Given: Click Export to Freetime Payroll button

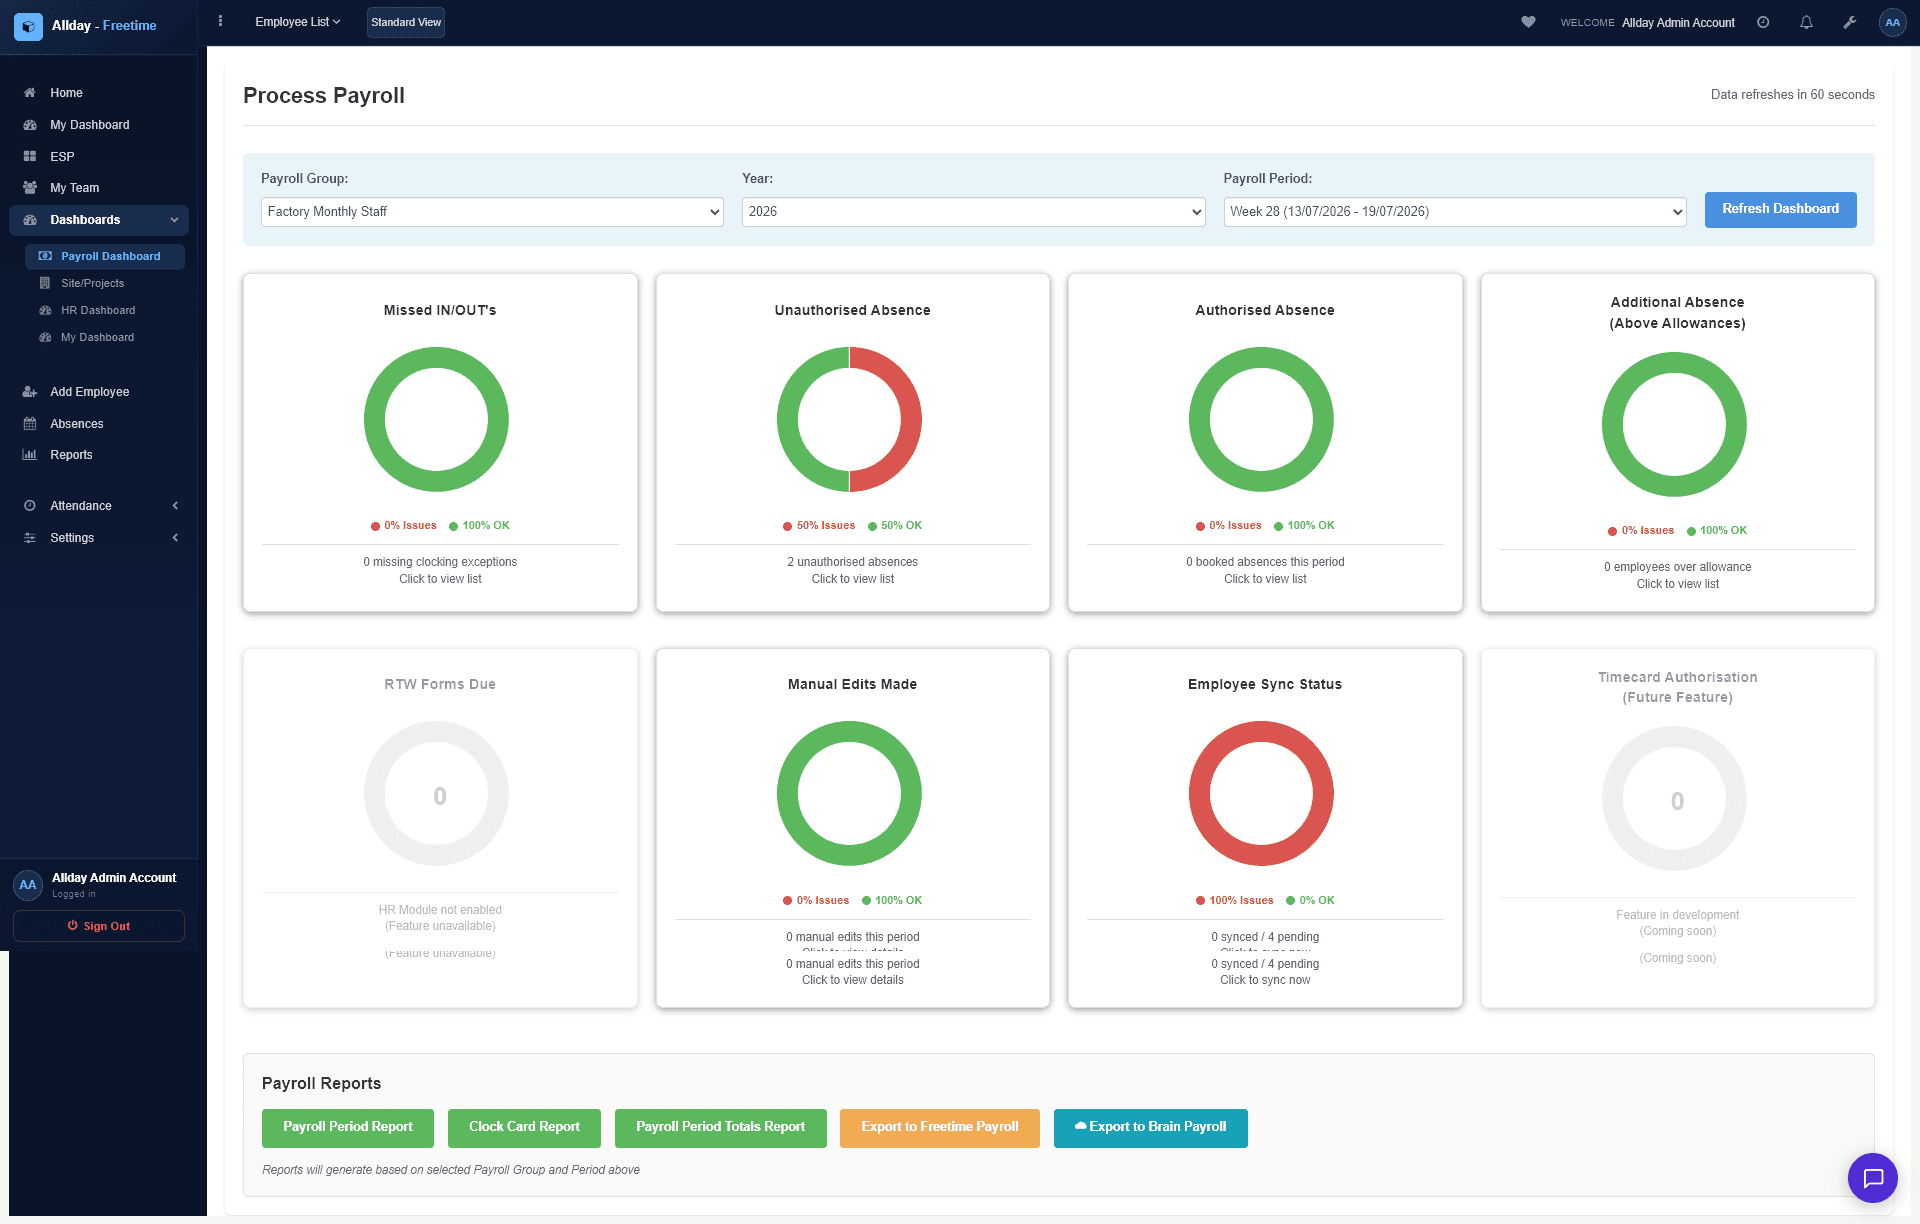Looking at the screenshot, I should click(x=939, y=1128).
